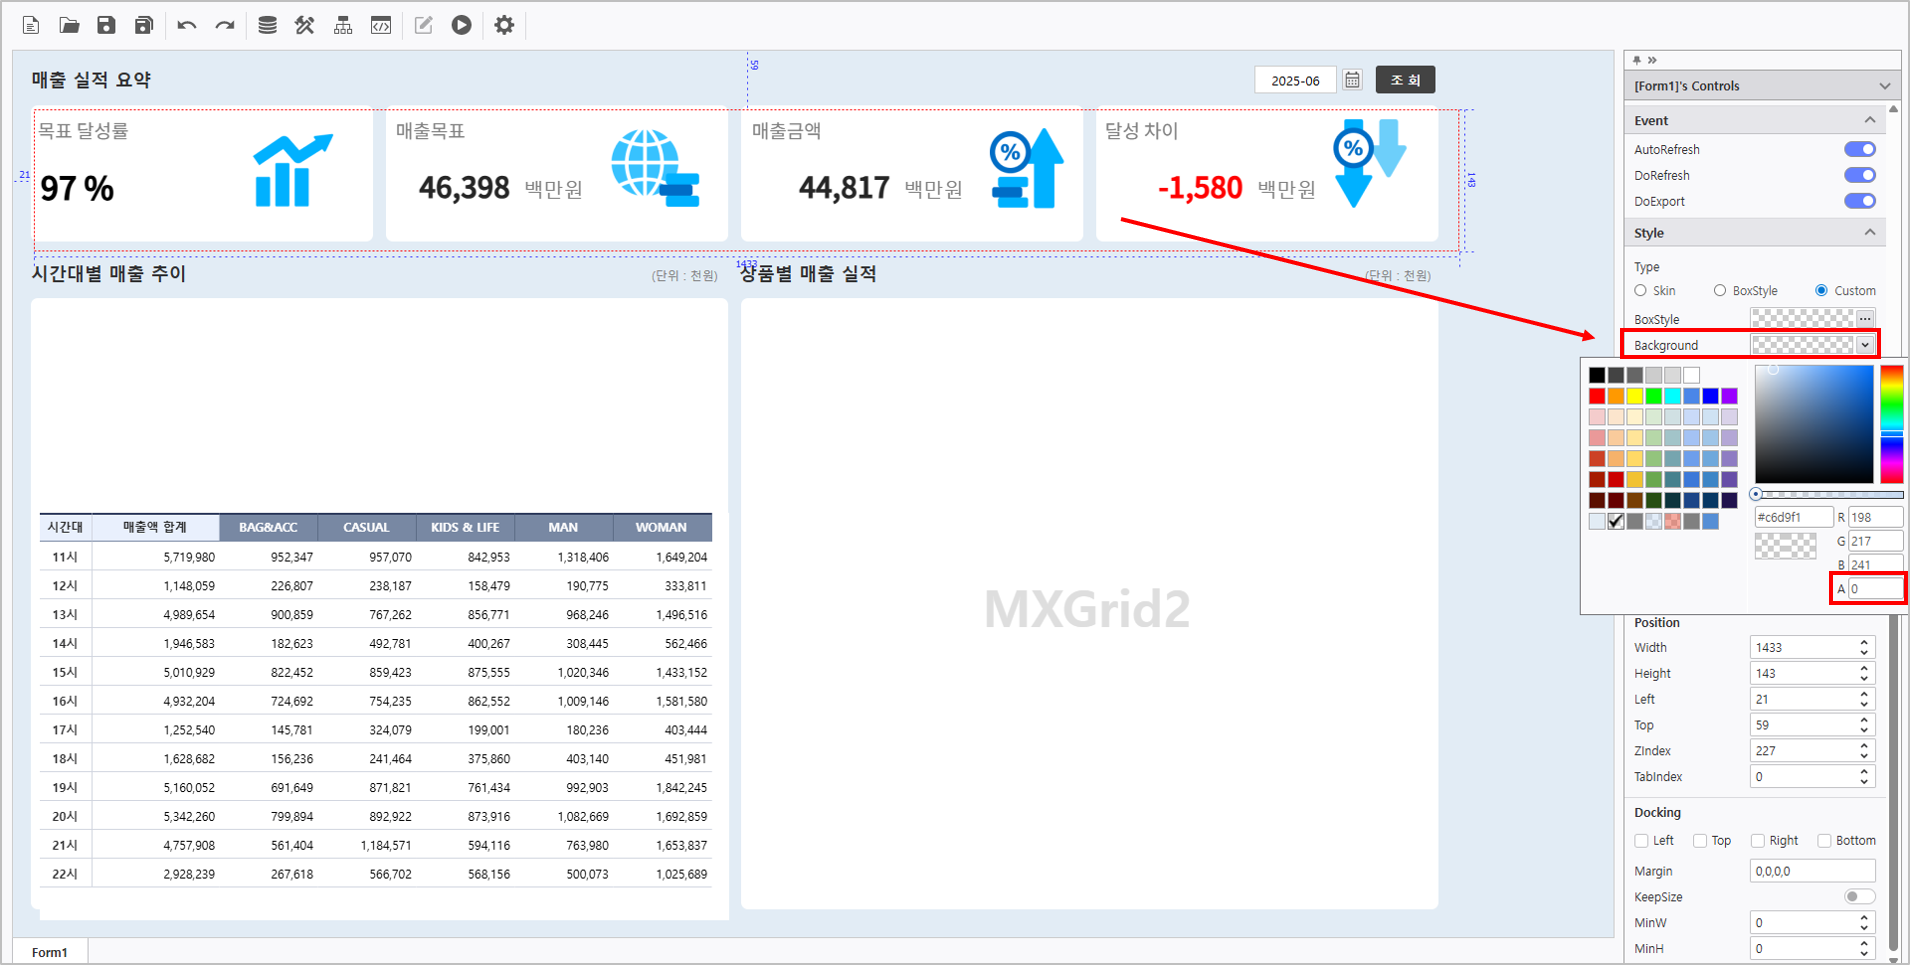Image resolution: width=1910 pixels, height=965 pixels.
Task: Switch to the Form1 tab
Action: point(50,952)
